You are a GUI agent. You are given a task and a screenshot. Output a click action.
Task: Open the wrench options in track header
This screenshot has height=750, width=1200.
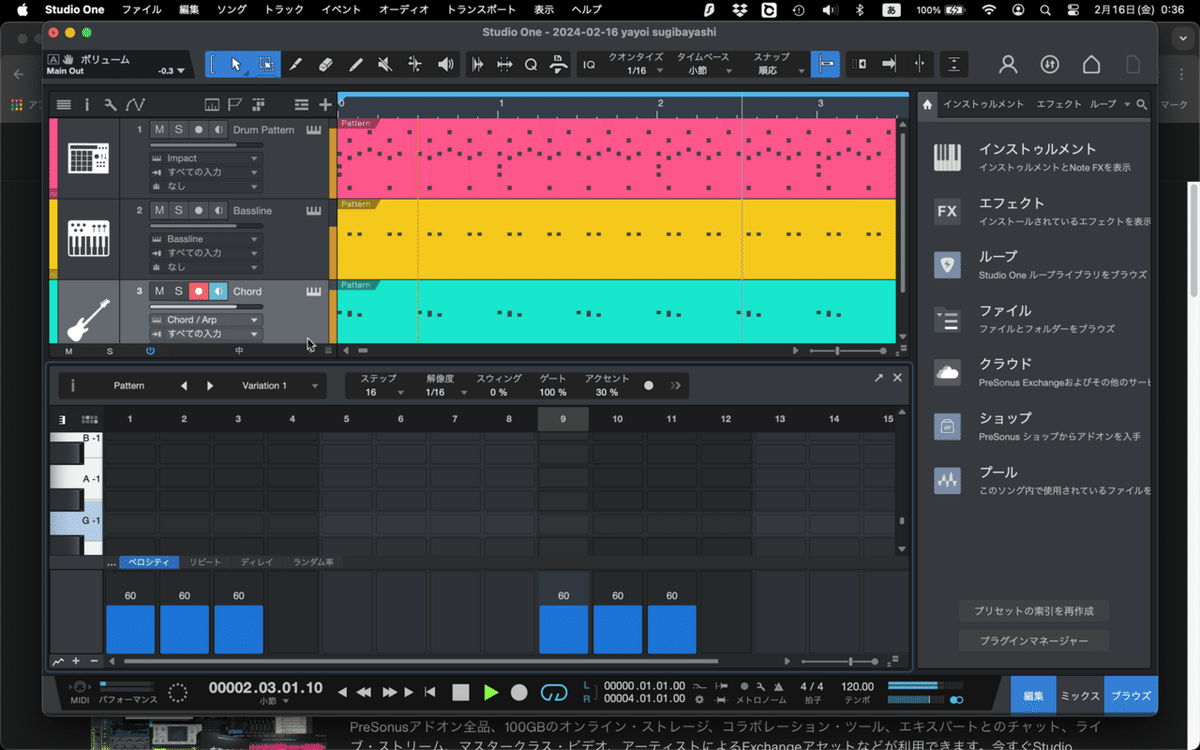110,104
